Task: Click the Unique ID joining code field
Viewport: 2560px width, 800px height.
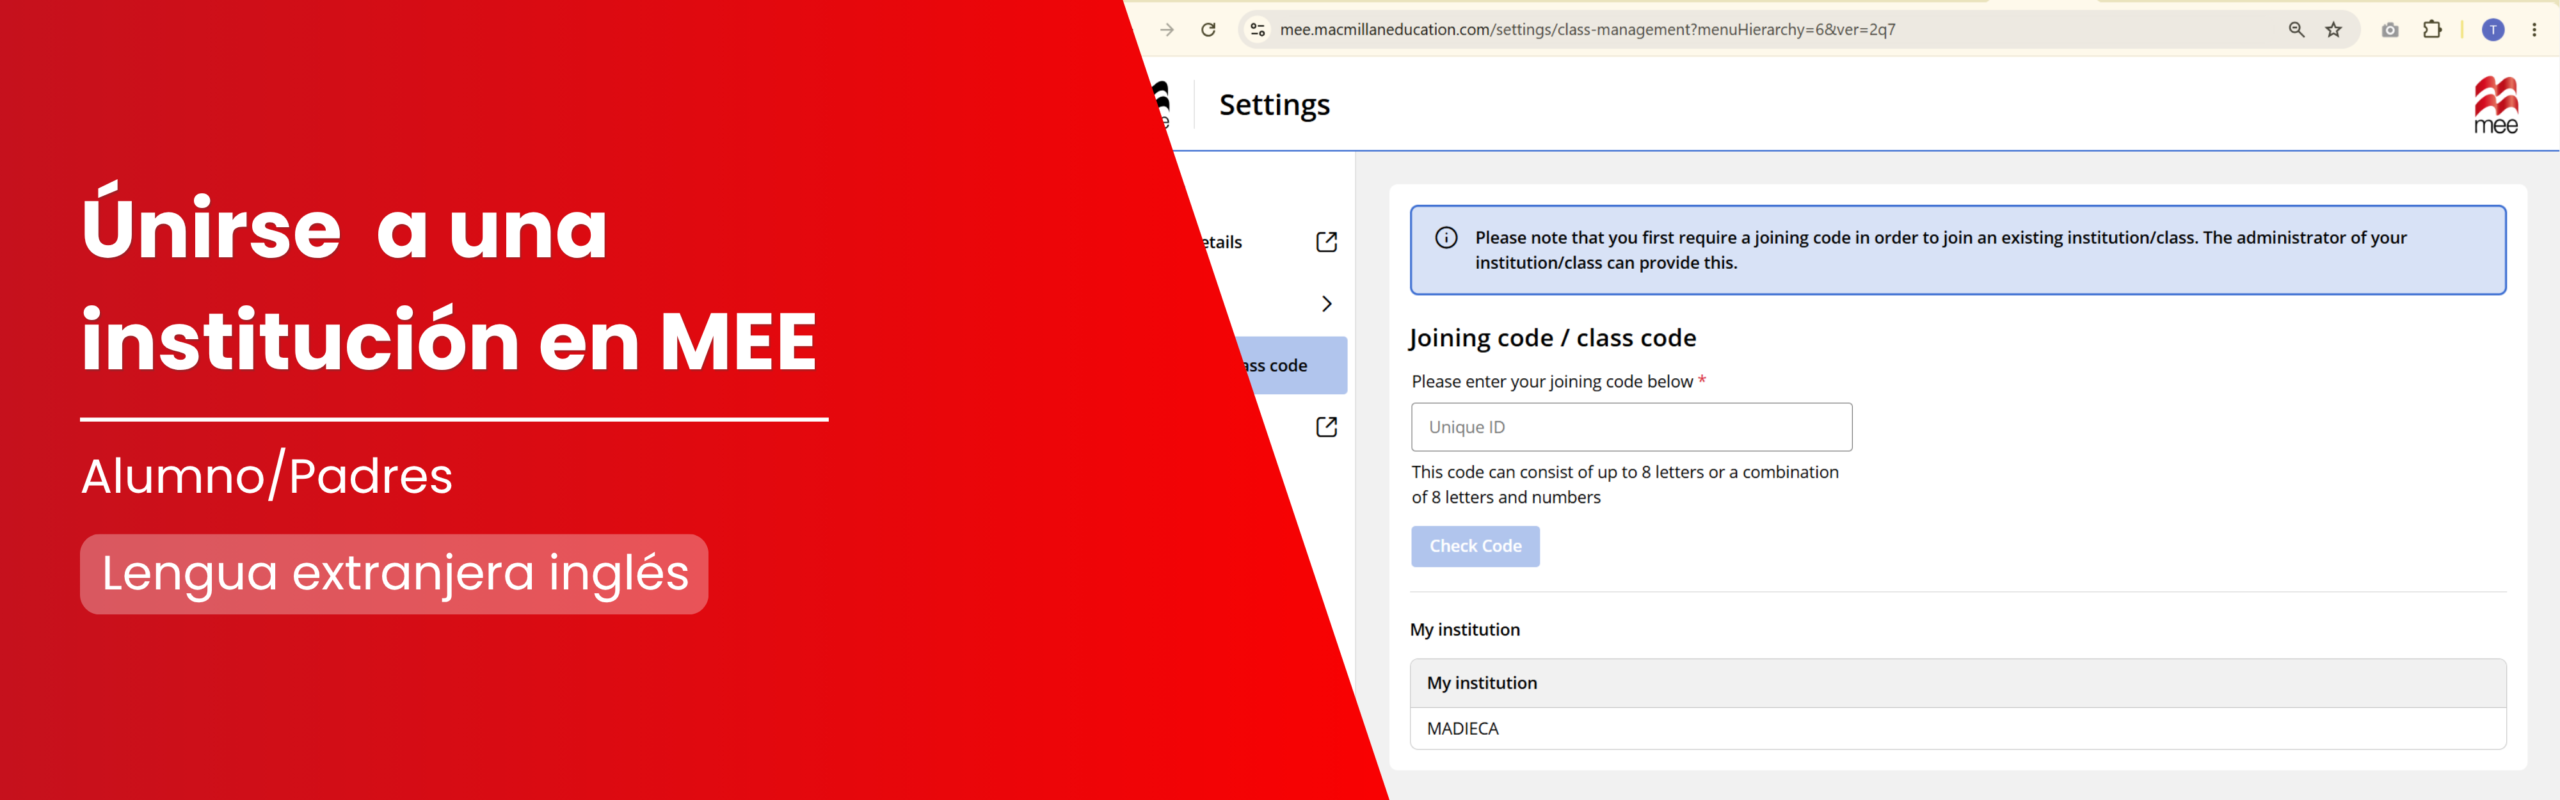Action: [x=1631, y=427]
